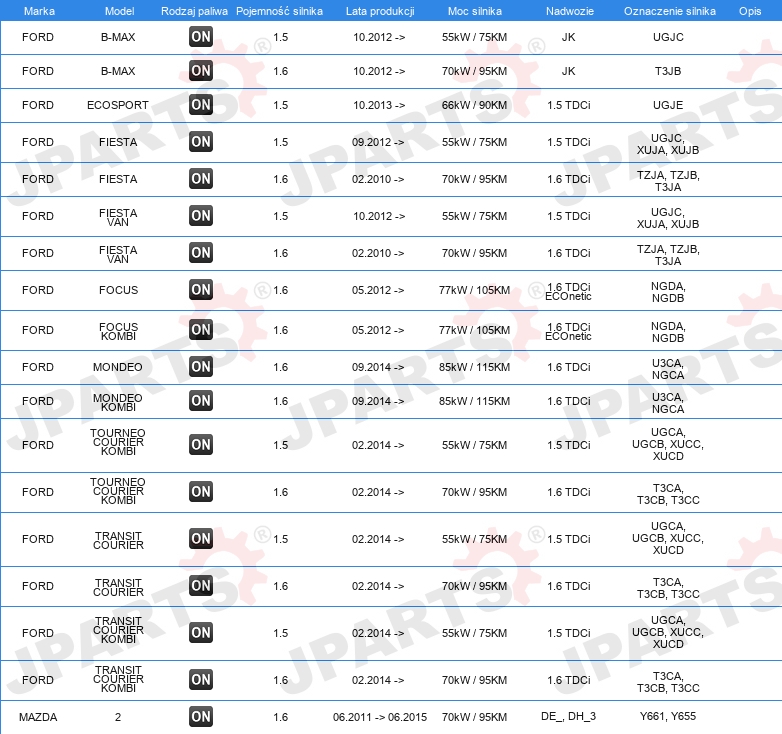The width and height of the screenshot is (782, 734).
Task: Select the ON diesel badge for ECOSPORT
Action: 201,105
